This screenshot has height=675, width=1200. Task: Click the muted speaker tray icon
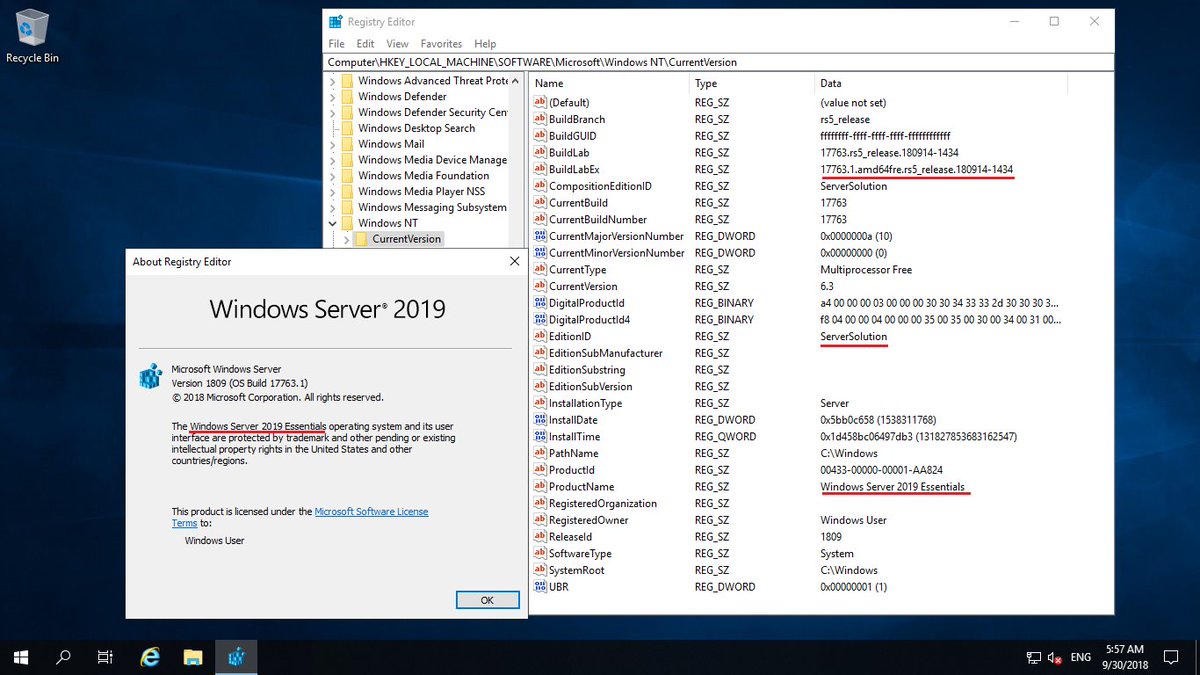click(x=1056, y=658)
